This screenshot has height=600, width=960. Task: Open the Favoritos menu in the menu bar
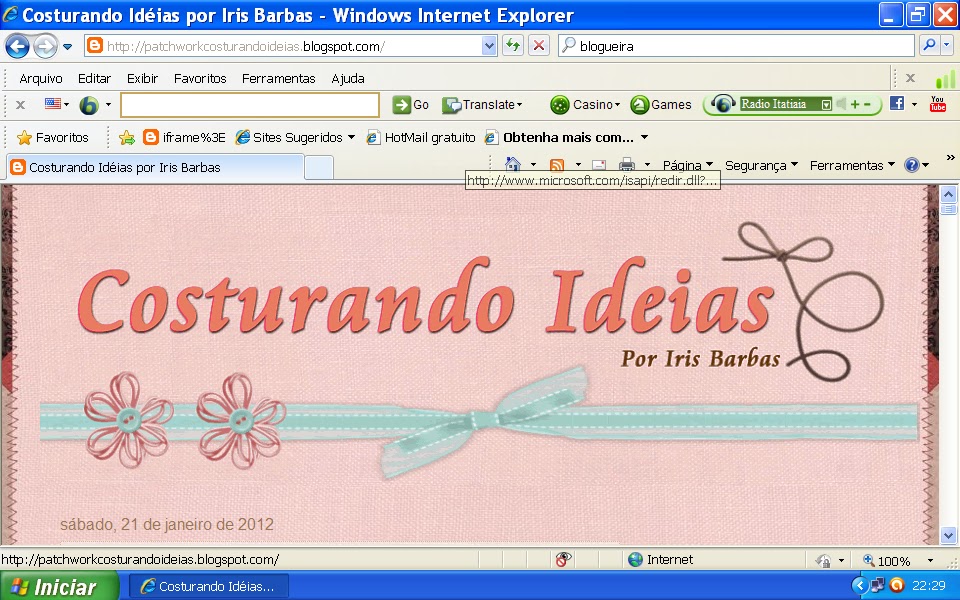200,78
